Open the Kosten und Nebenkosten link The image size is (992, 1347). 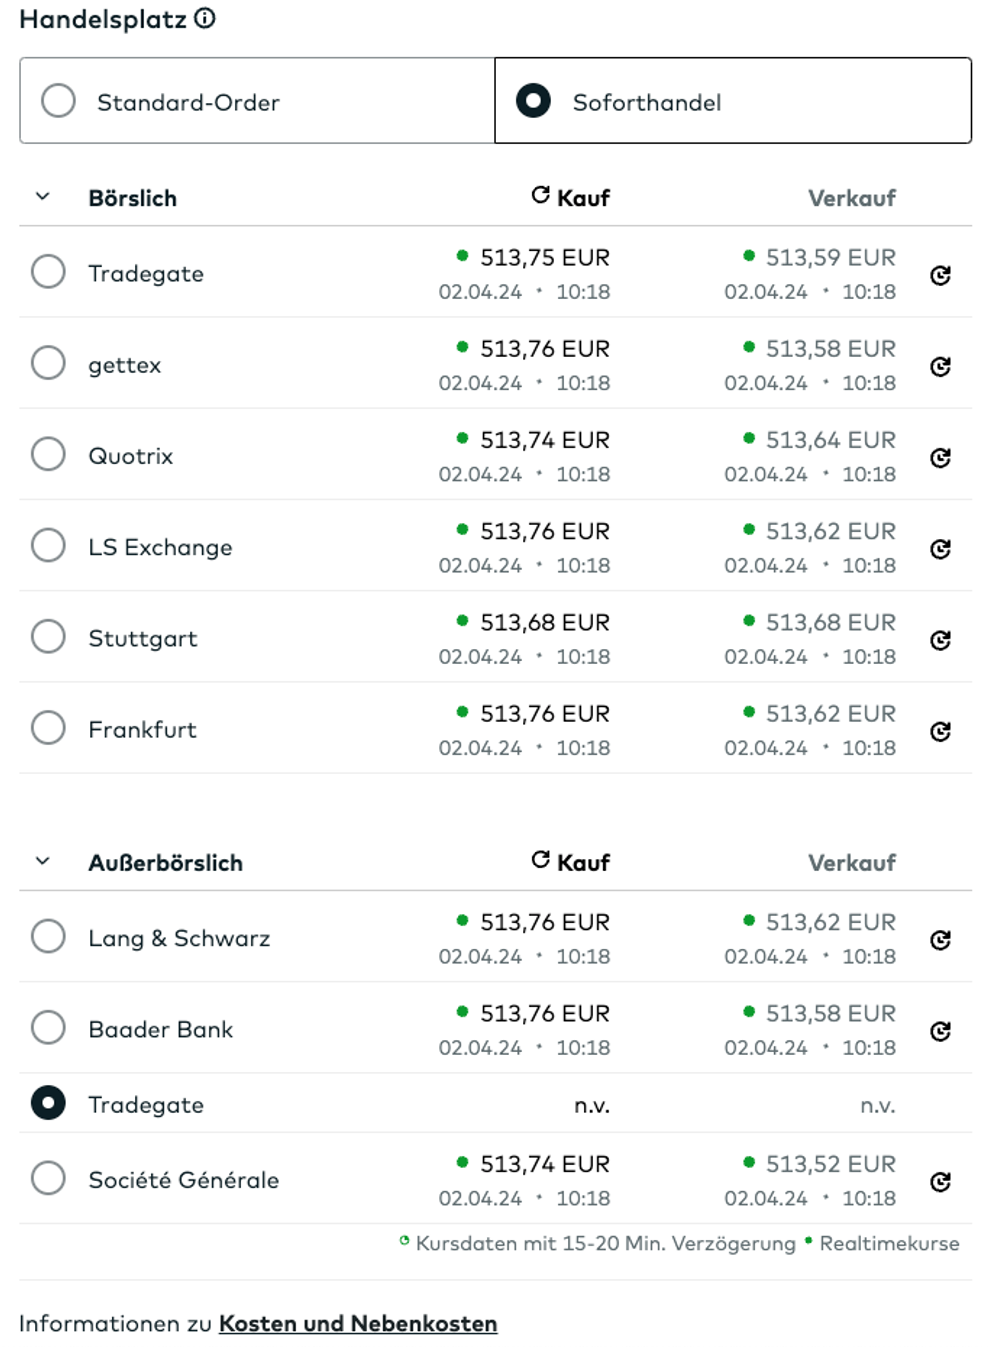point(358,1323)
